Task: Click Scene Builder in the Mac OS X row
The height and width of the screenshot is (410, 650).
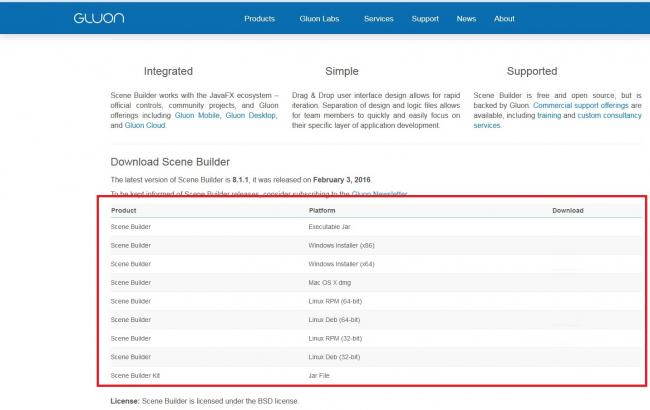Action: (131, 283)
